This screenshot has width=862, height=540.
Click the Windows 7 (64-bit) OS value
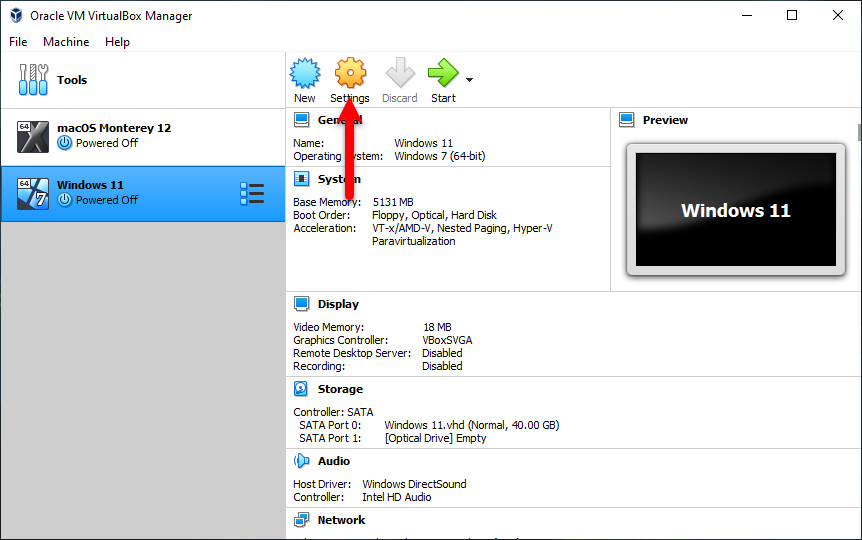coord(440,156)
